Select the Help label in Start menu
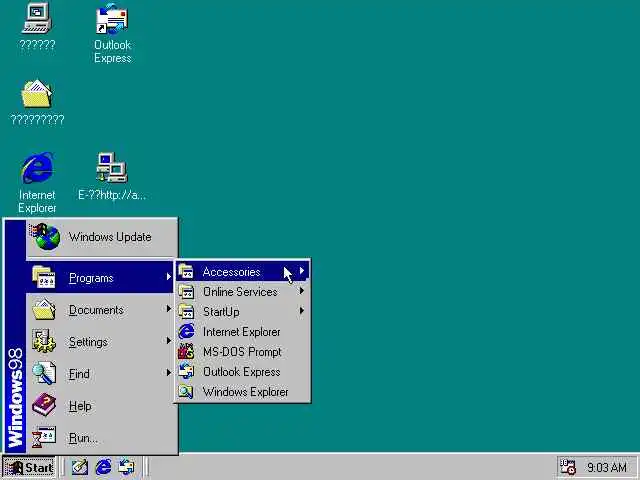The width and height of the screenshot is (640, 480). click(80, 406)
